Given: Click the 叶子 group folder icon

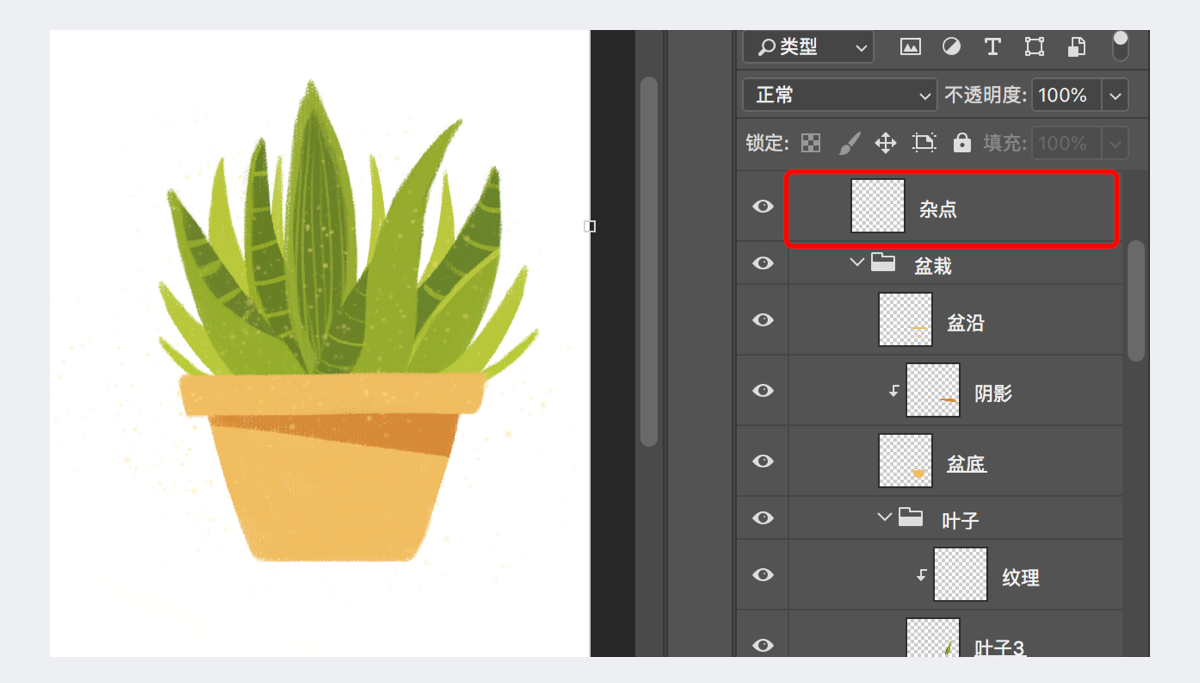Looking at the screenshot, I should (x=911, y=518).
